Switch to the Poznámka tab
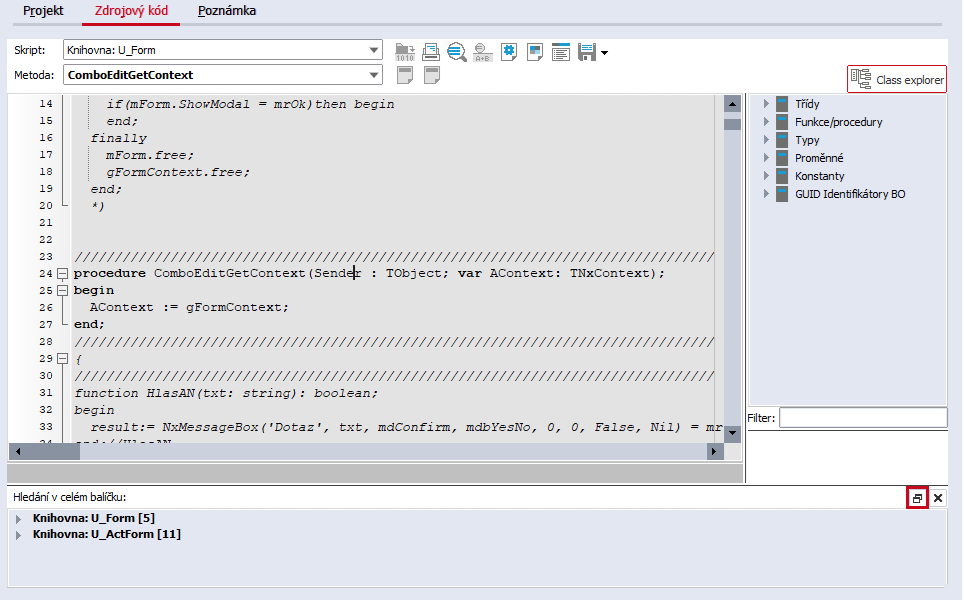Screen dimensions: 964x600 [x=227, y=11]
